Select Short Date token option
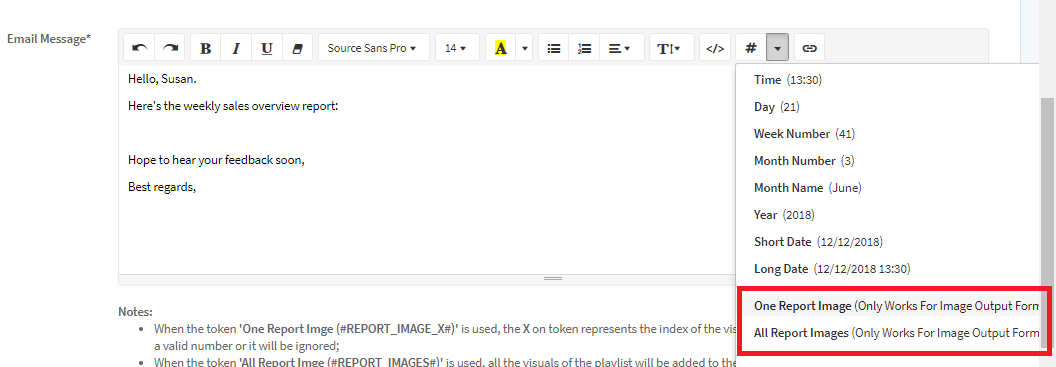This screenshot has width=1056, height=367. (888, 242)
